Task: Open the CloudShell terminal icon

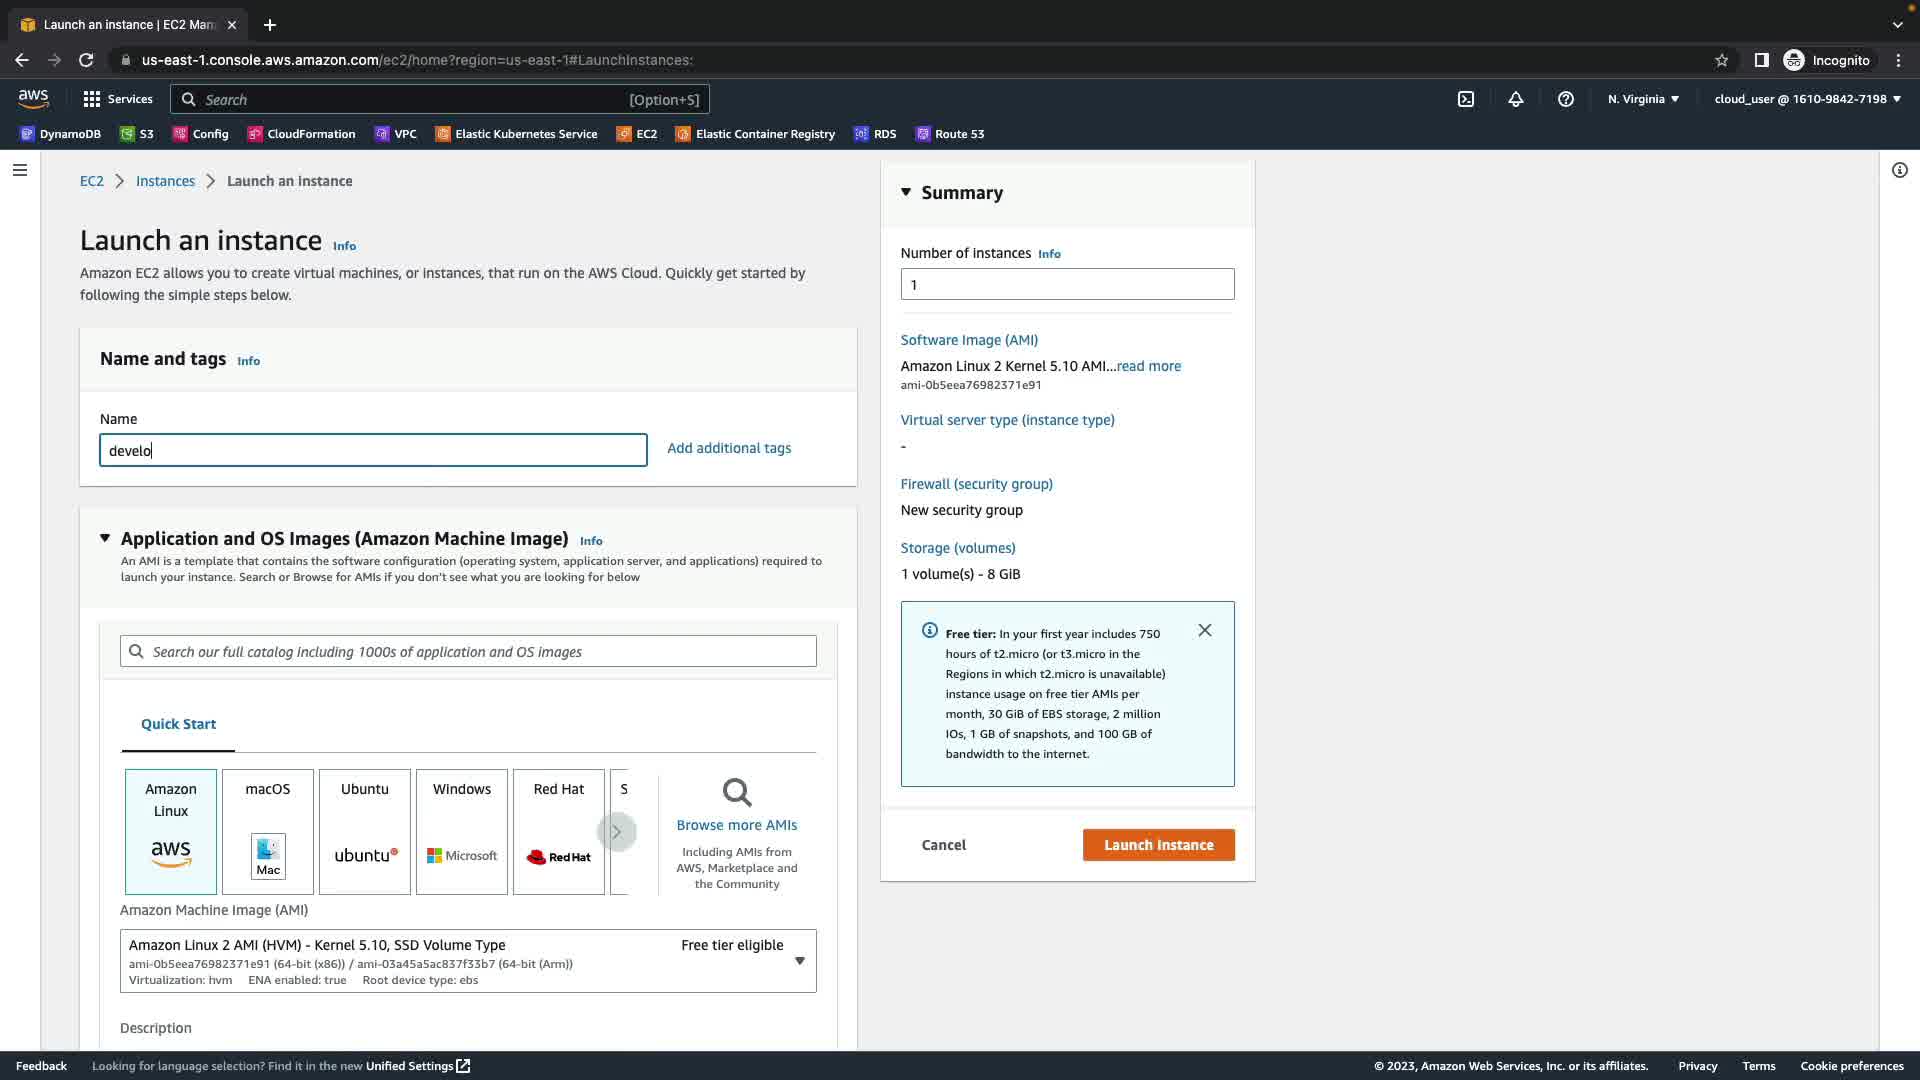Action: (x=1466, y=99)
